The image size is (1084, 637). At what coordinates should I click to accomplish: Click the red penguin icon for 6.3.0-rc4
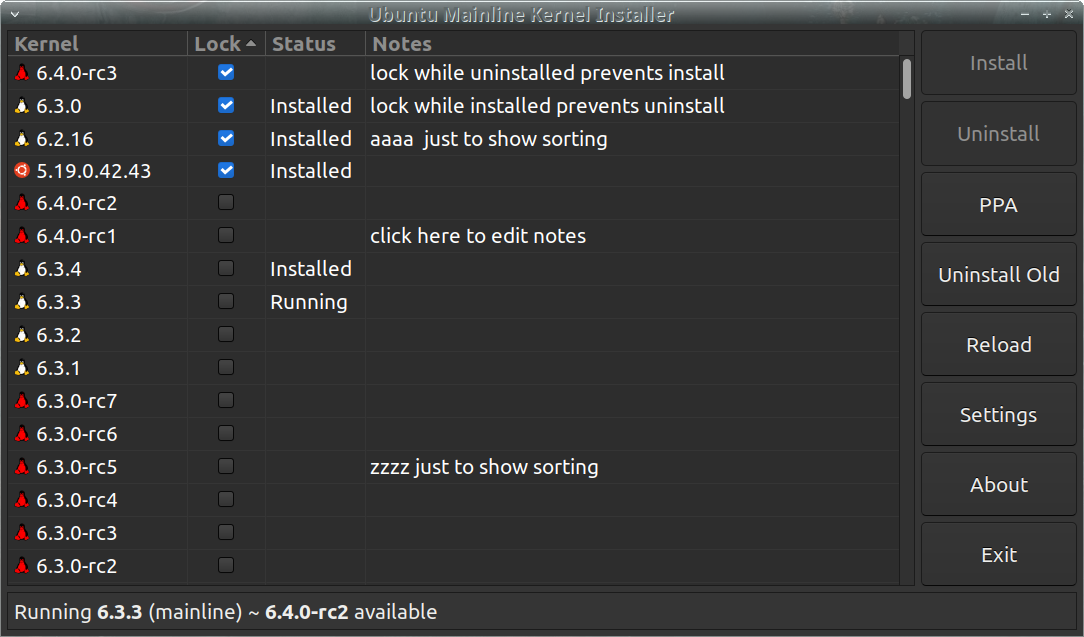tap(22, 499)
